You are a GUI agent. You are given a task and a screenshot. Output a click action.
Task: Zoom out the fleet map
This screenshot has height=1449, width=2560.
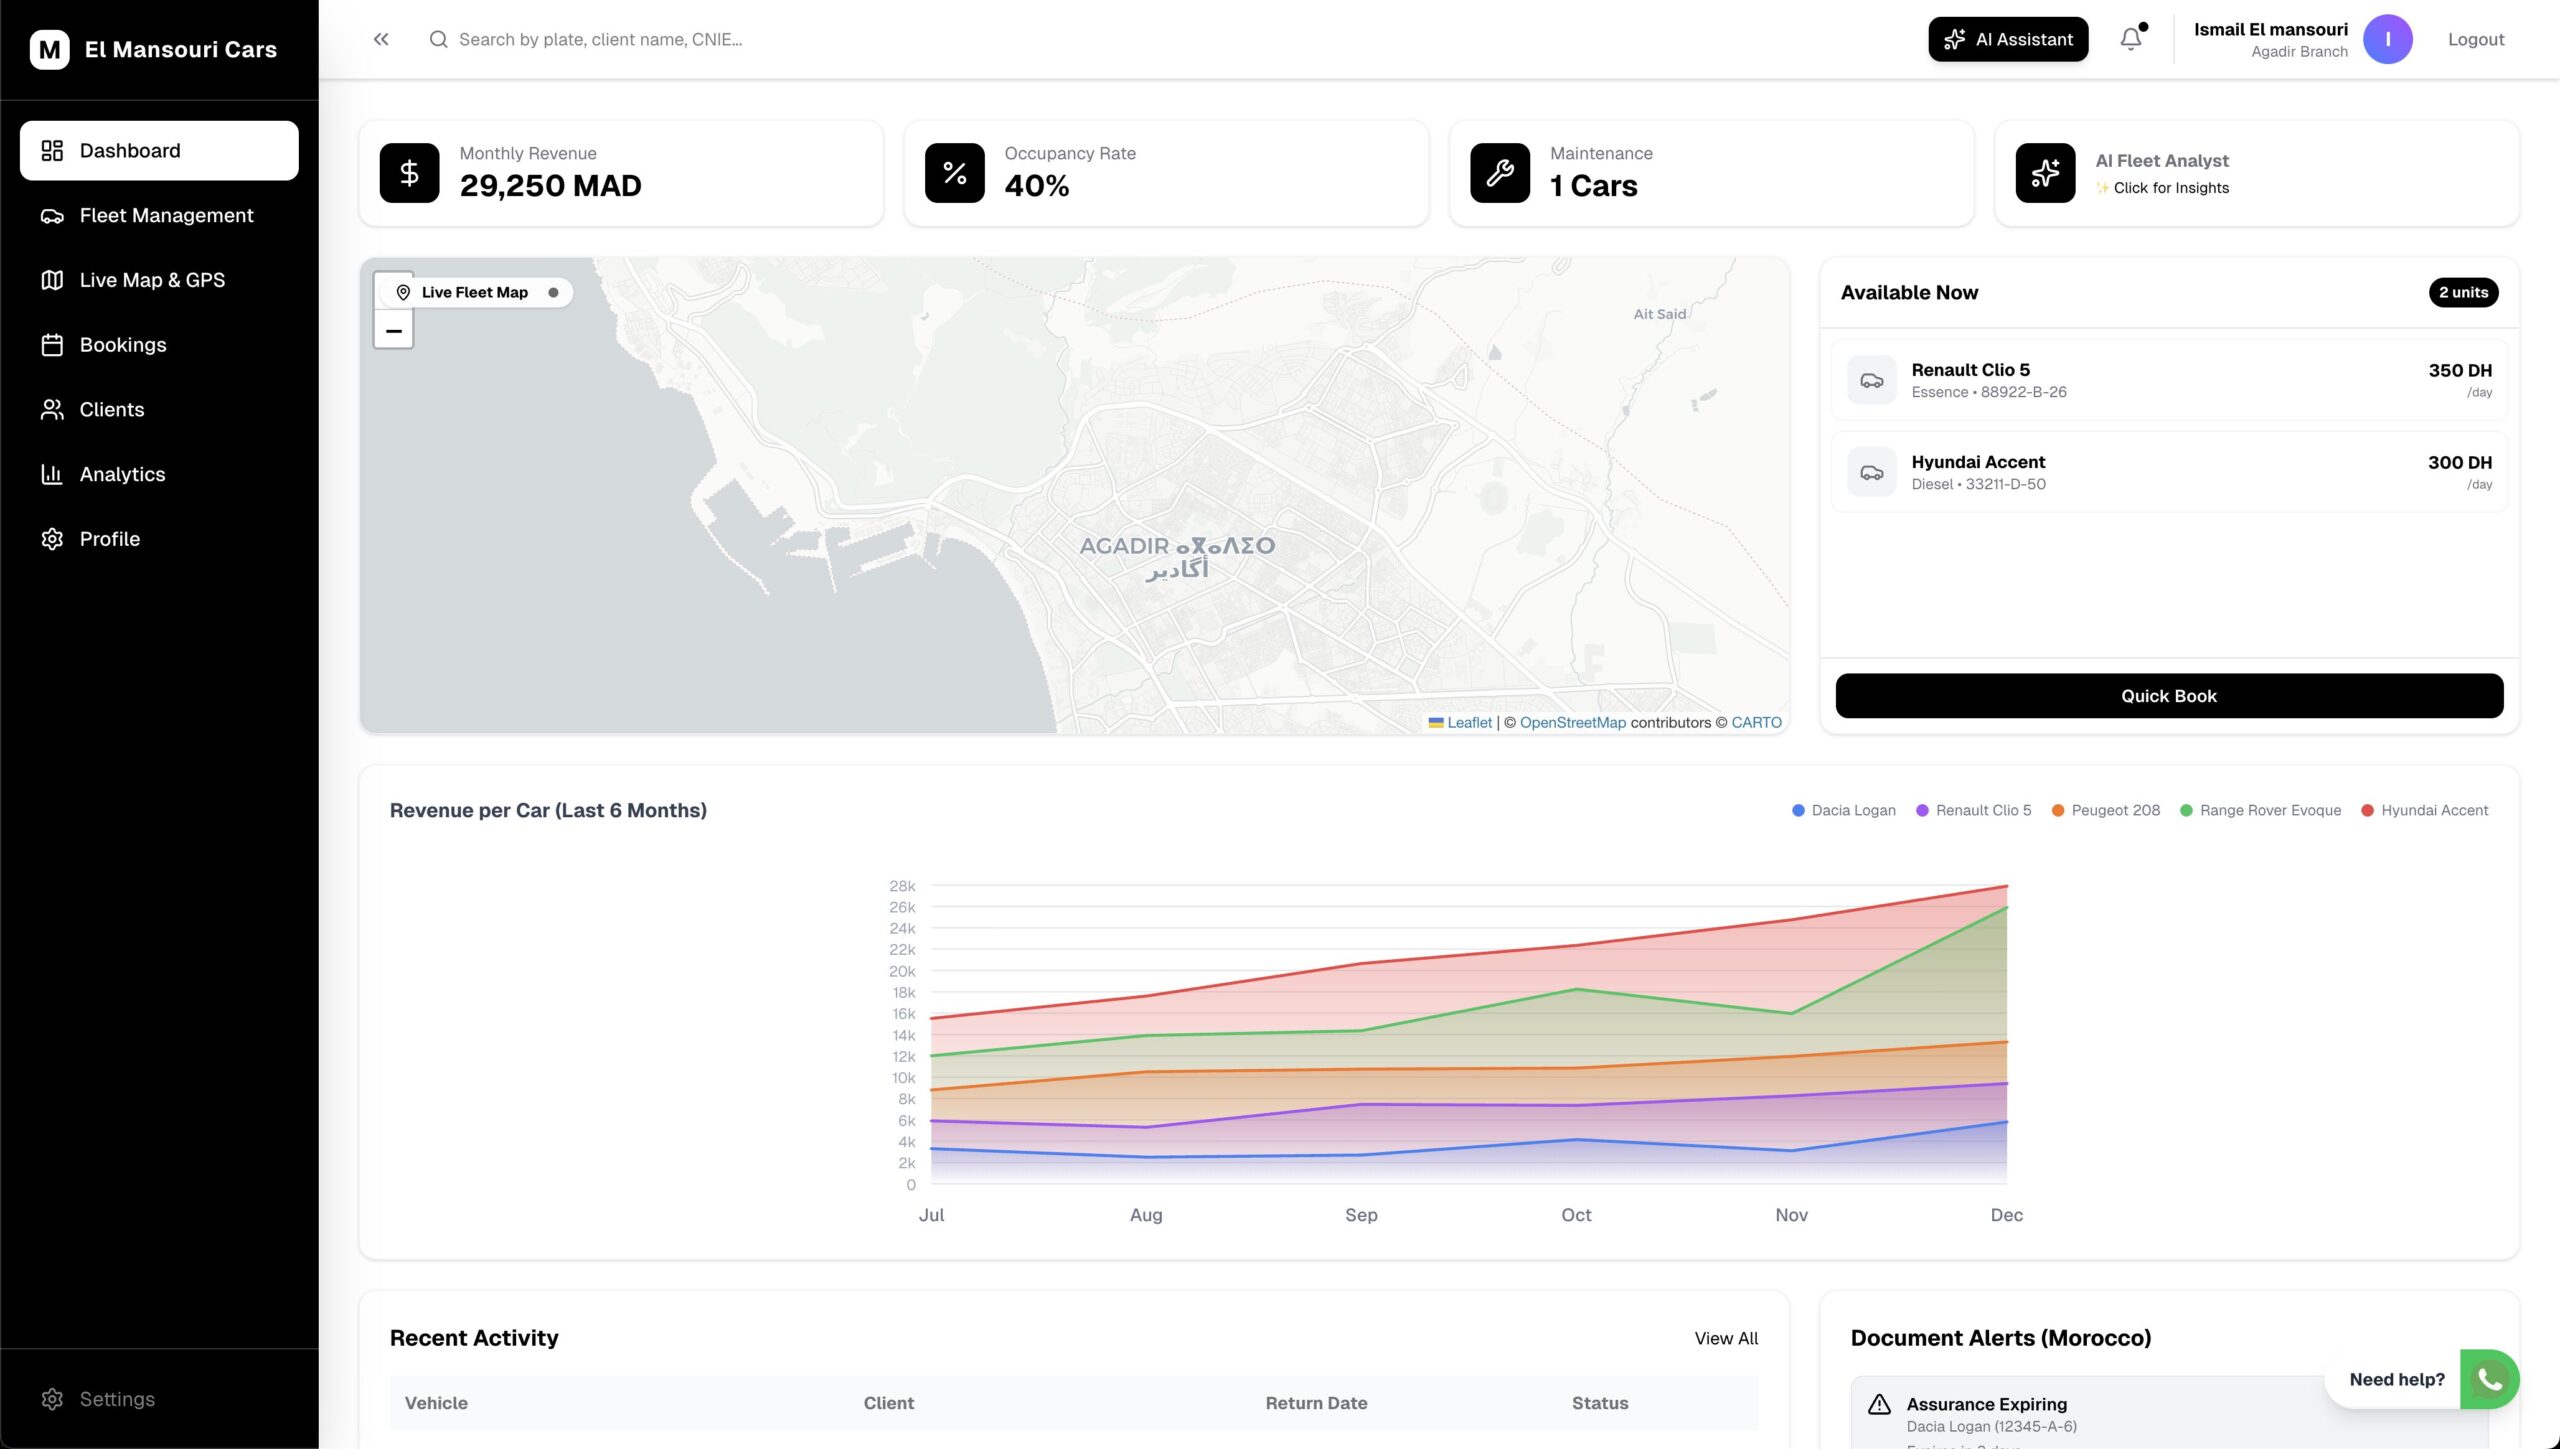click(x=394, y=331)
